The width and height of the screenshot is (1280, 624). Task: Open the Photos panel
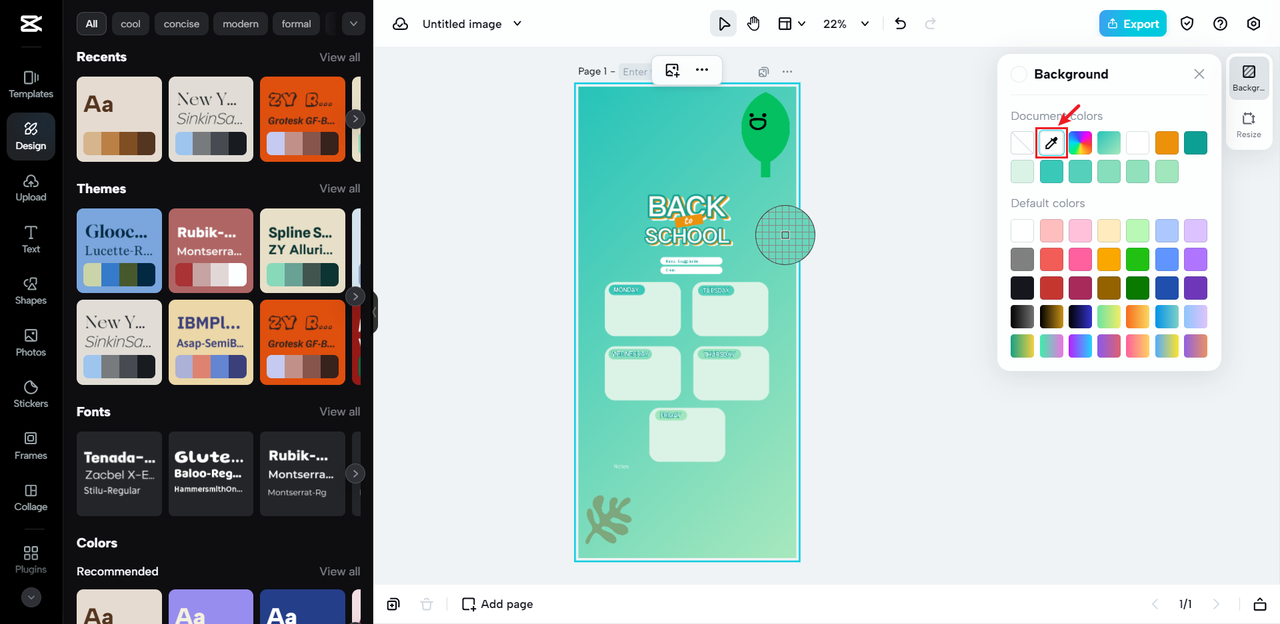[31, 343]
